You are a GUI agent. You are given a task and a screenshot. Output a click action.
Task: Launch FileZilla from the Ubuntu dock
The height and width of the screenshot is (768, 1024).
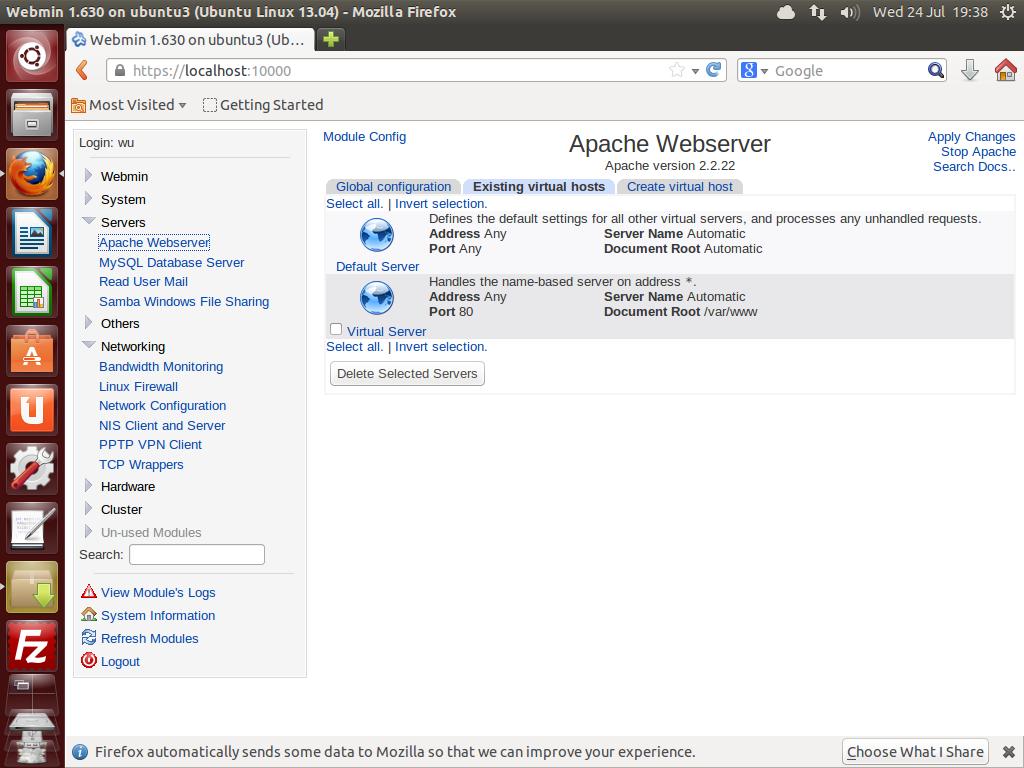[32, 645]
